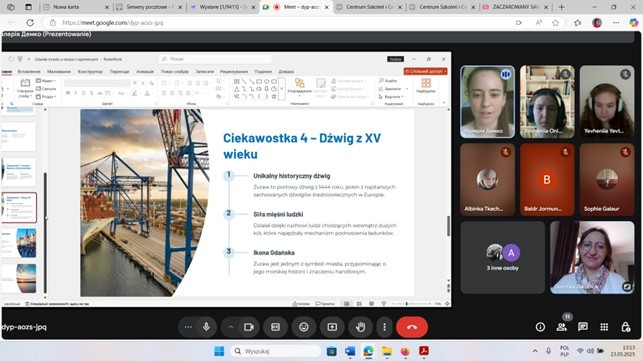Open the in-call chat panel
This screenshot has height=361, width=643.
(x=583, y=327)
